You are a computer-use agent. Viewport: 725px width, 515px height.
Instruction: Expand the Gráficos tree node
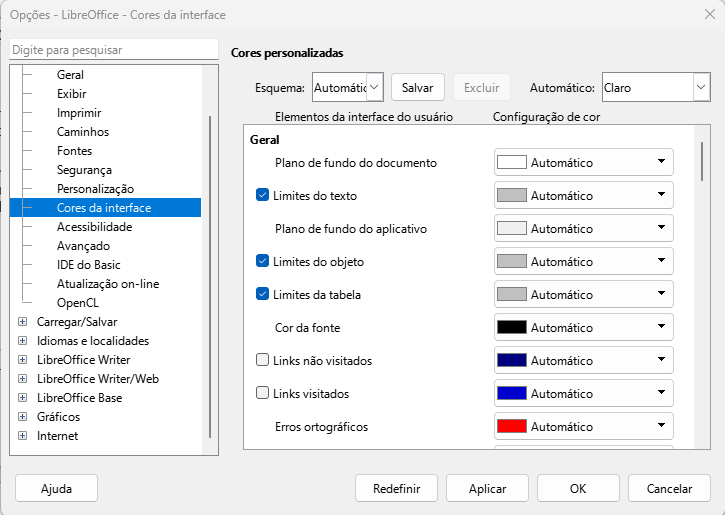pyautogui.click(x=22, y=417)
